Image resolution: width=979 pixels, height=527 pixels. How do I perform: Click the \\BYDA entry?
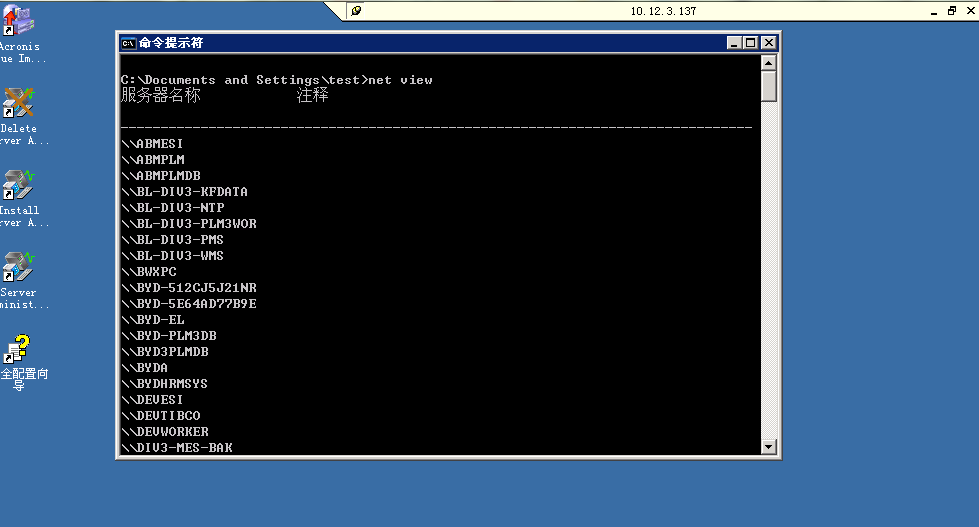click(x=144, y=368)
